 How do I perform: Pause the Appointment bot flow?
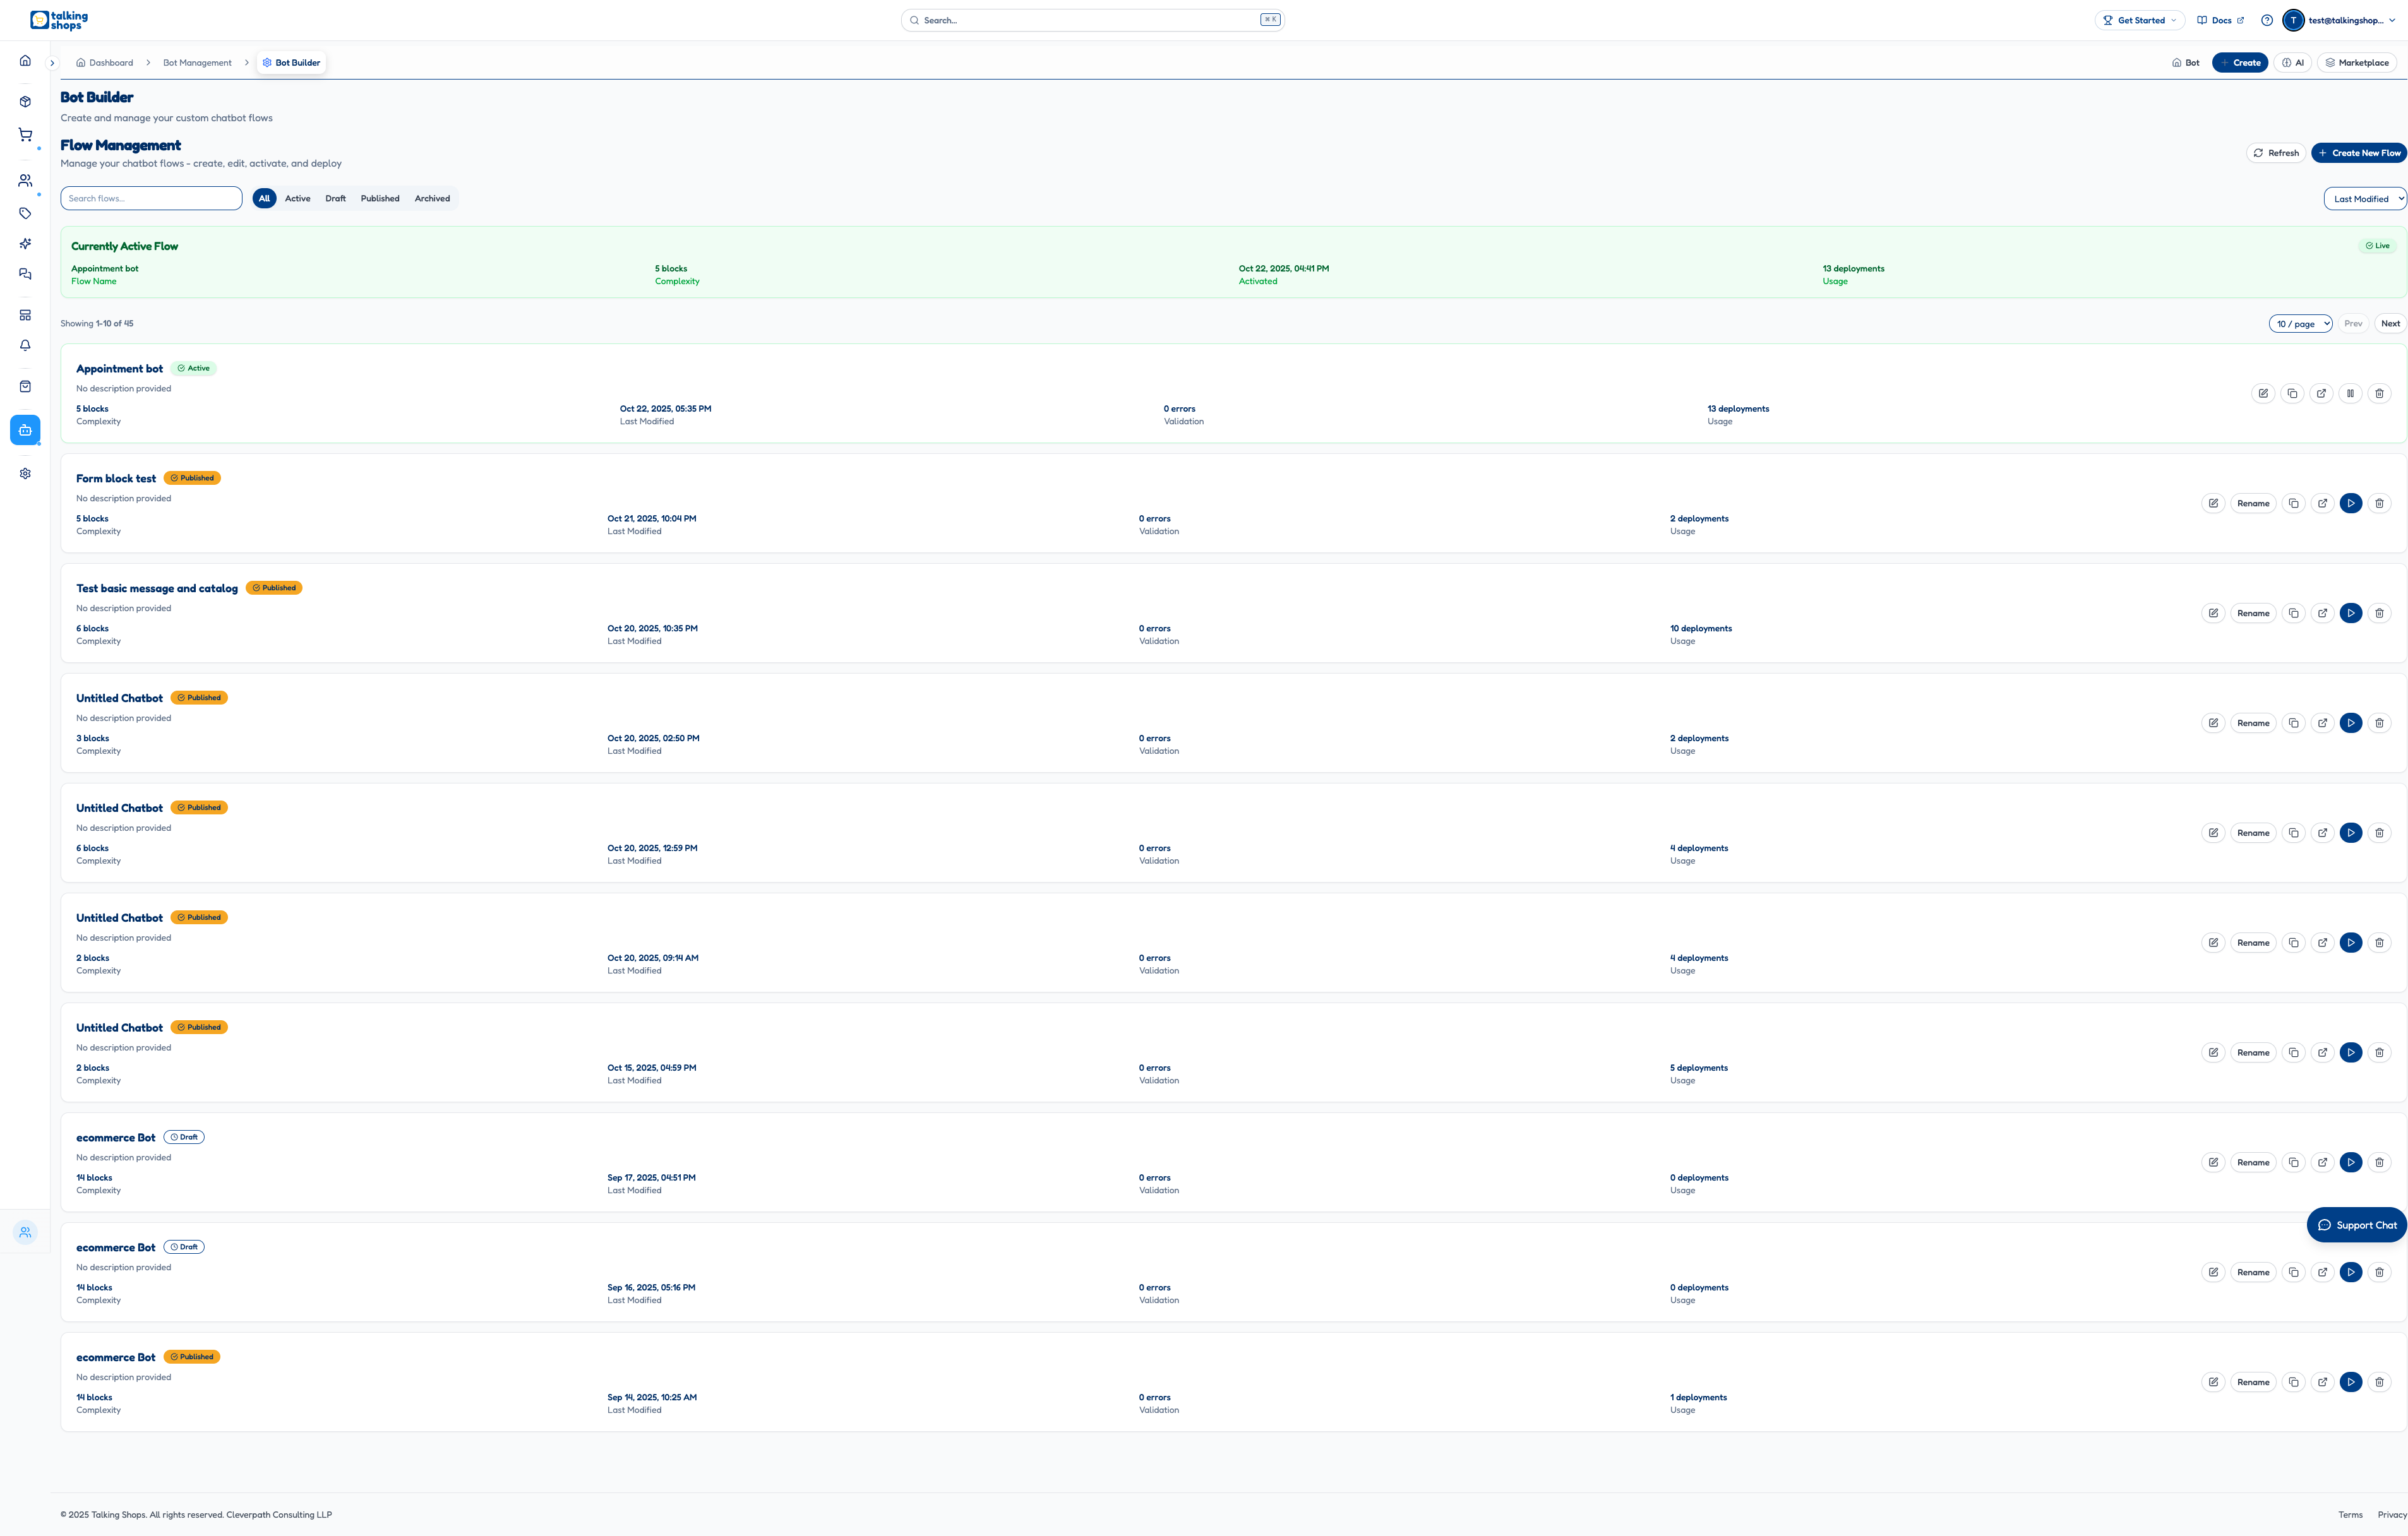point(2351,393)
